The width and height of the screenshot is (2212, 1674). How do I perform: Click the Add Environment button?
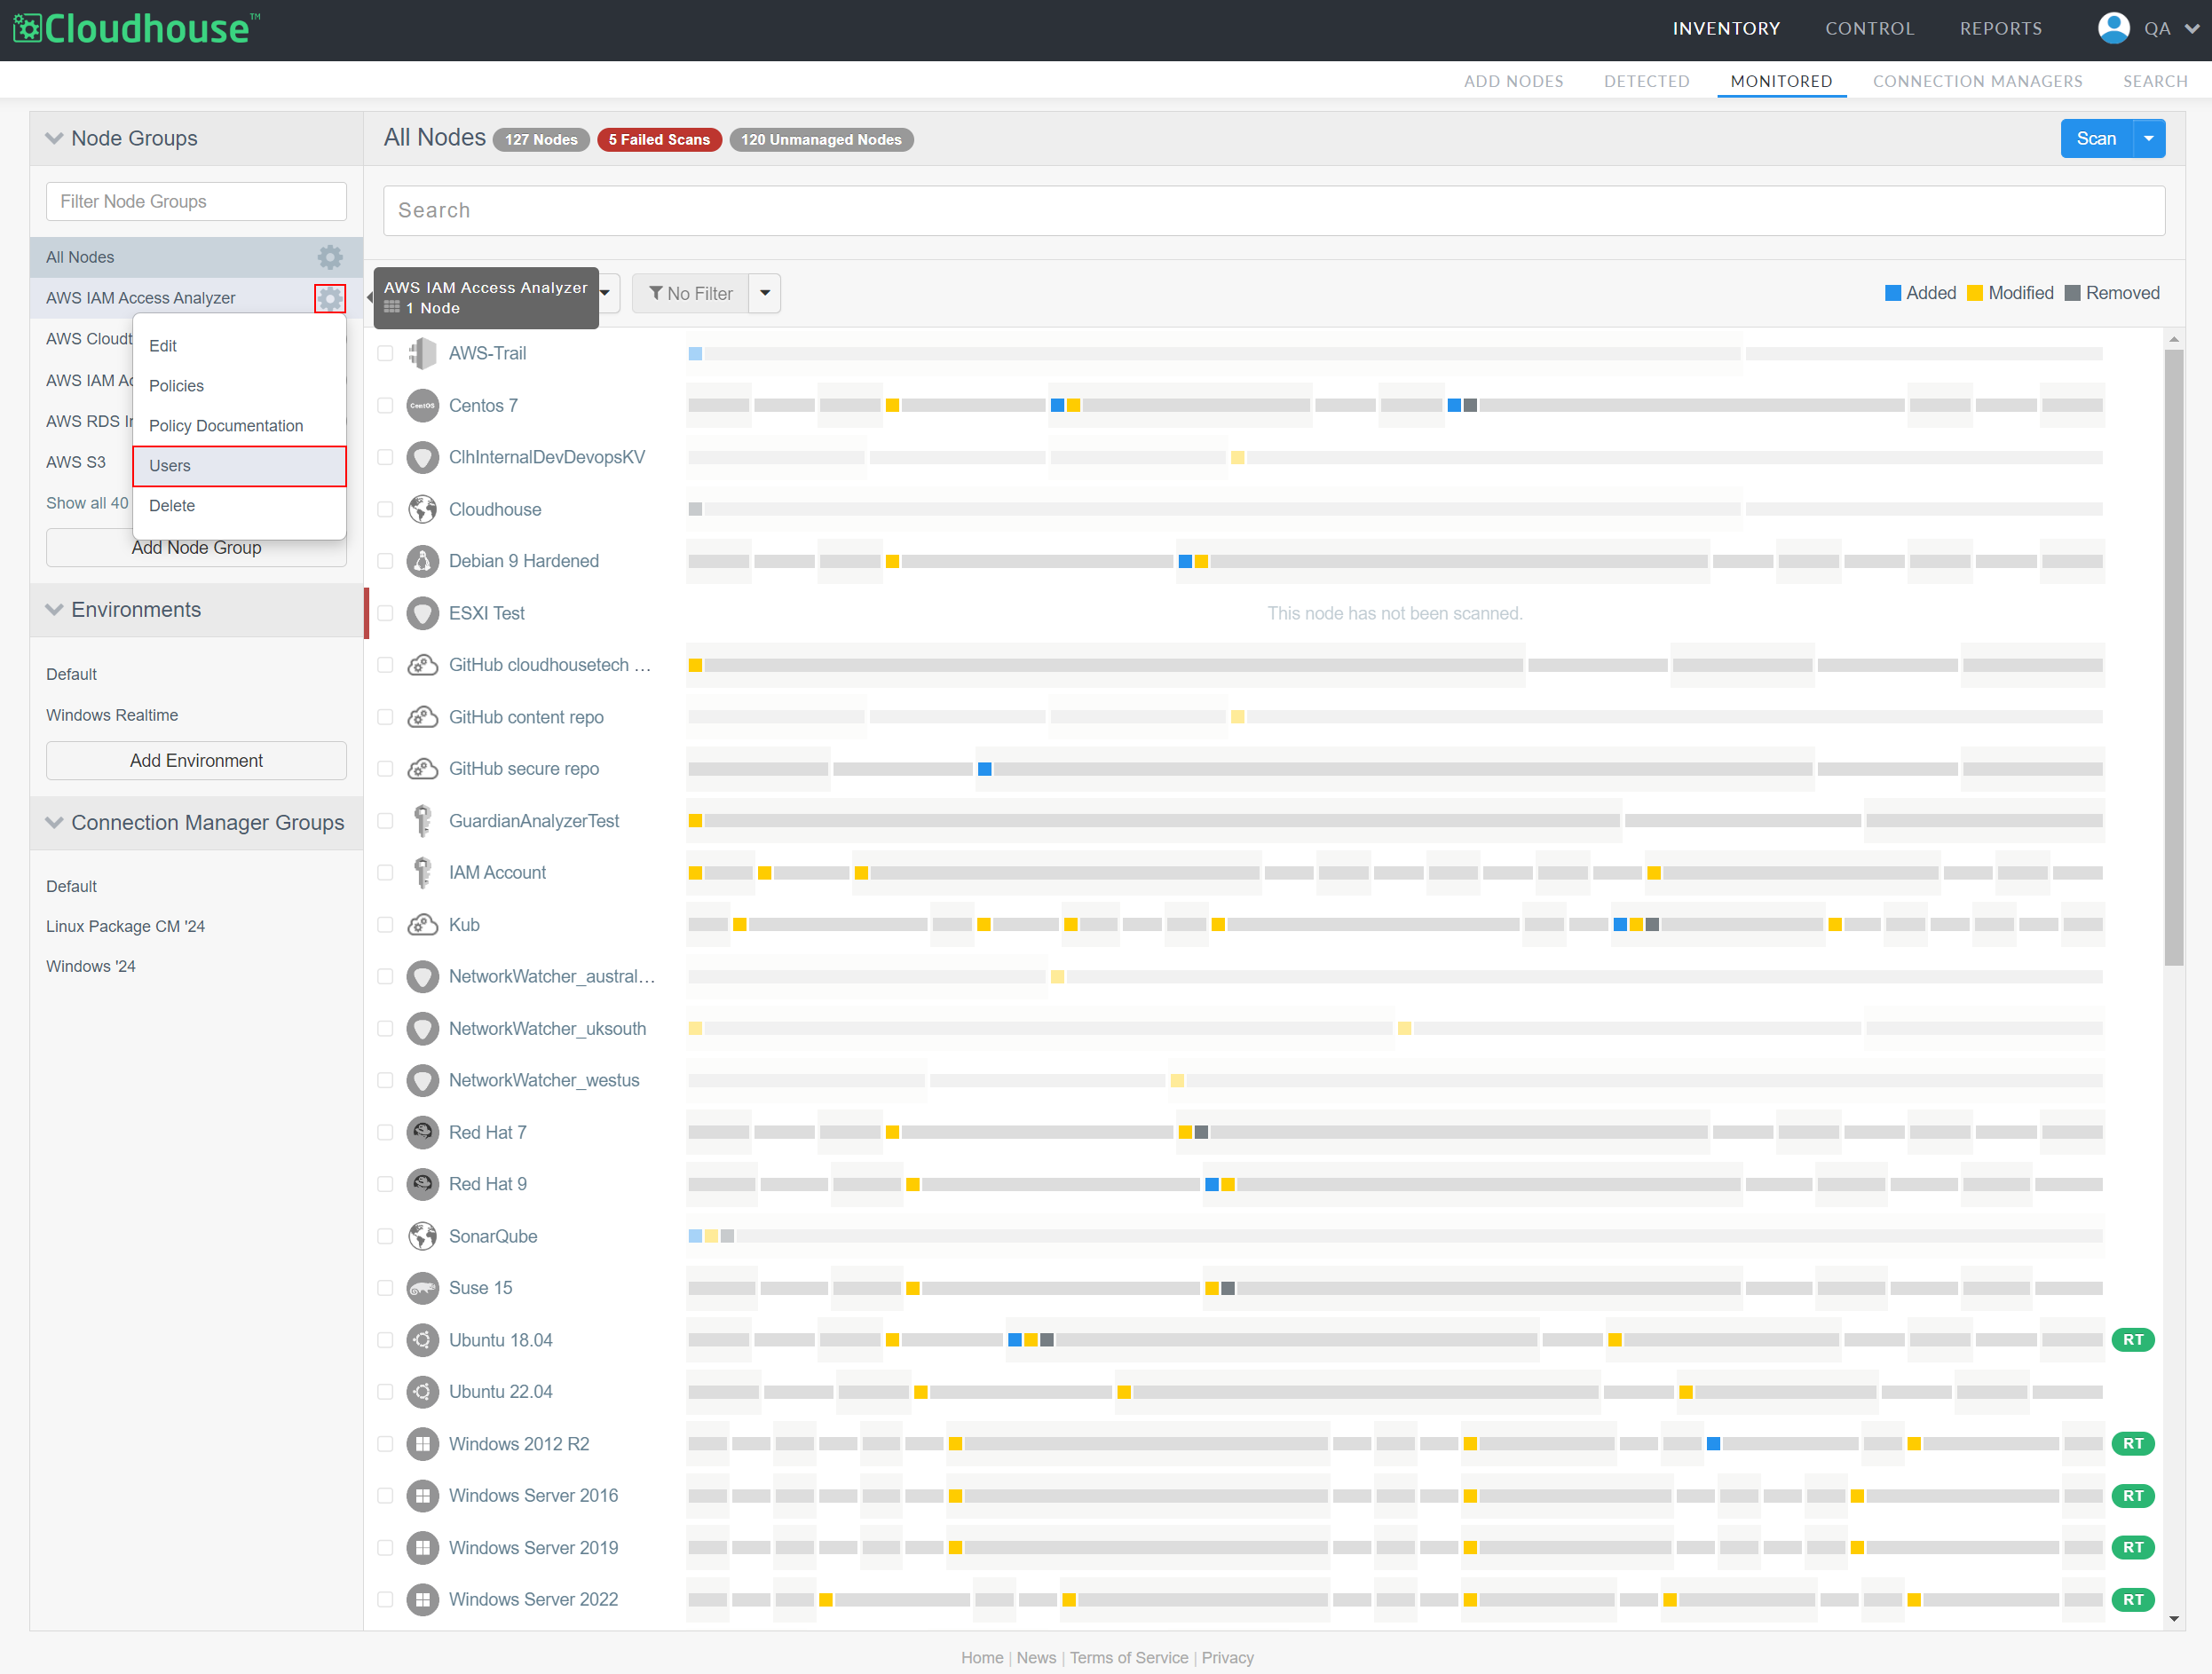196,761
